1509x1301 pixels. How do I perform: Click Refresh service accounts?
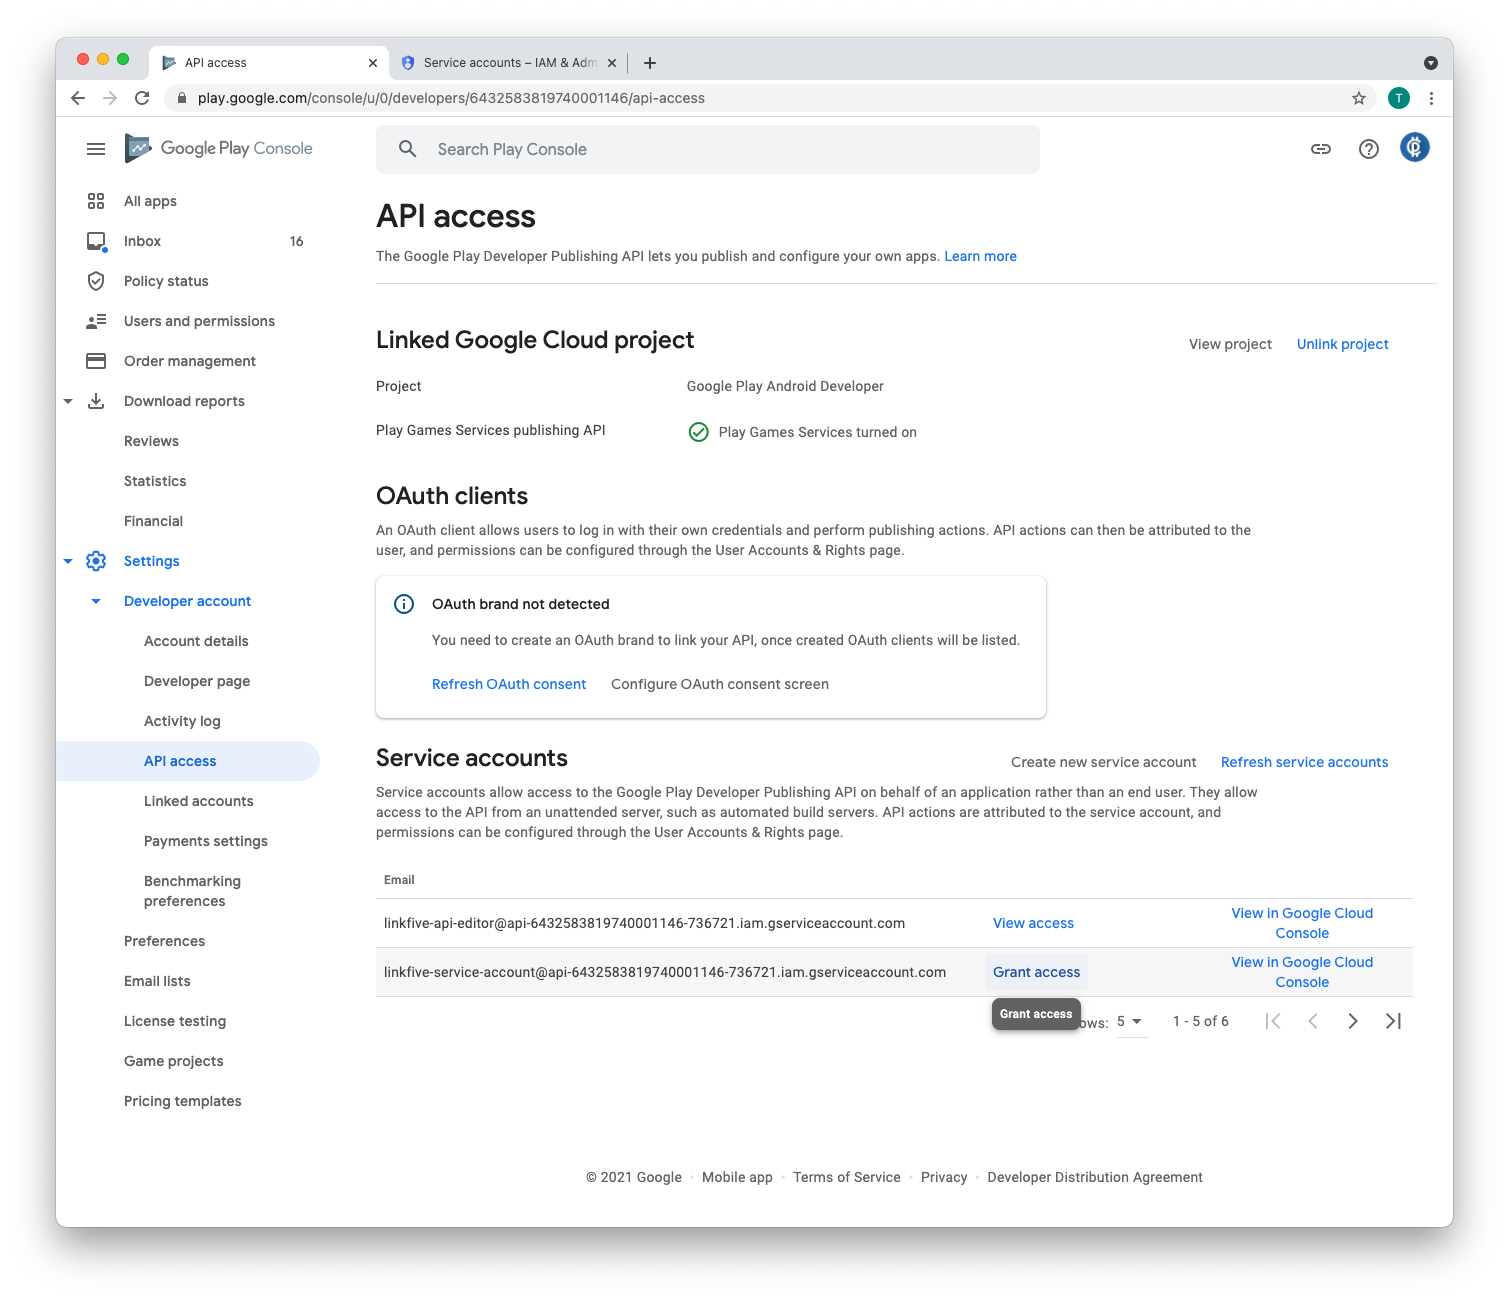tap(1304, 762)
